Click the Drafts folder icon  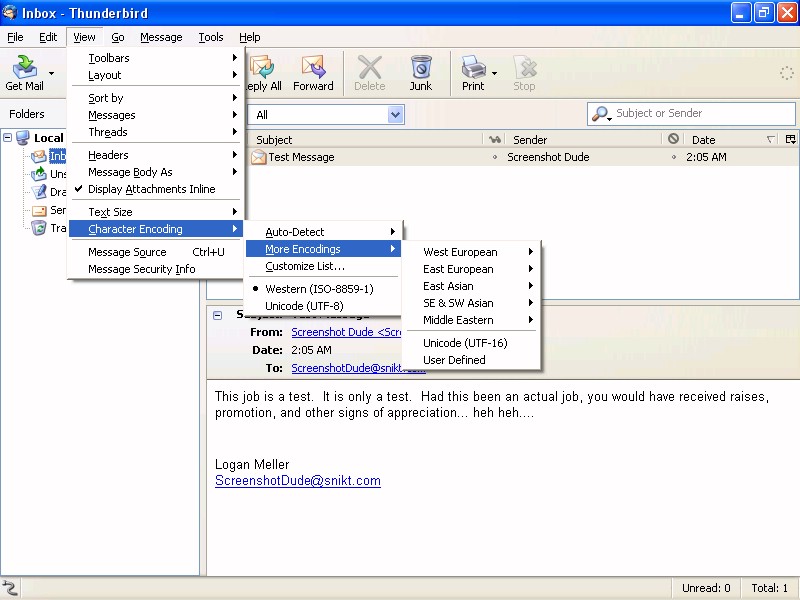[x=39, y=192]
